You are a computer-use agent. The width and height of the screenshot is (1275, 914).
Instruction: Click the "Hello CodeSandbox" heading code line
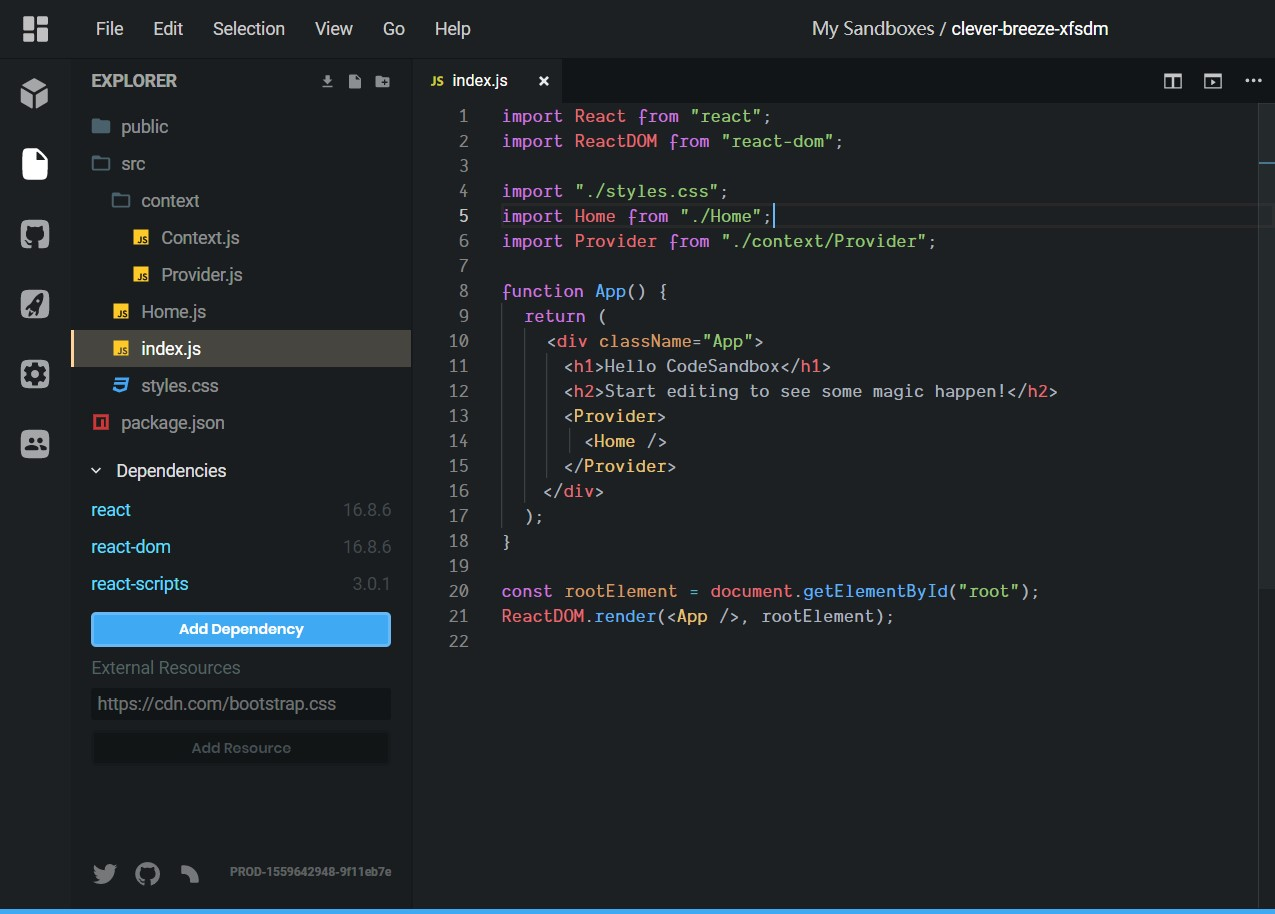tap(697, 366)
